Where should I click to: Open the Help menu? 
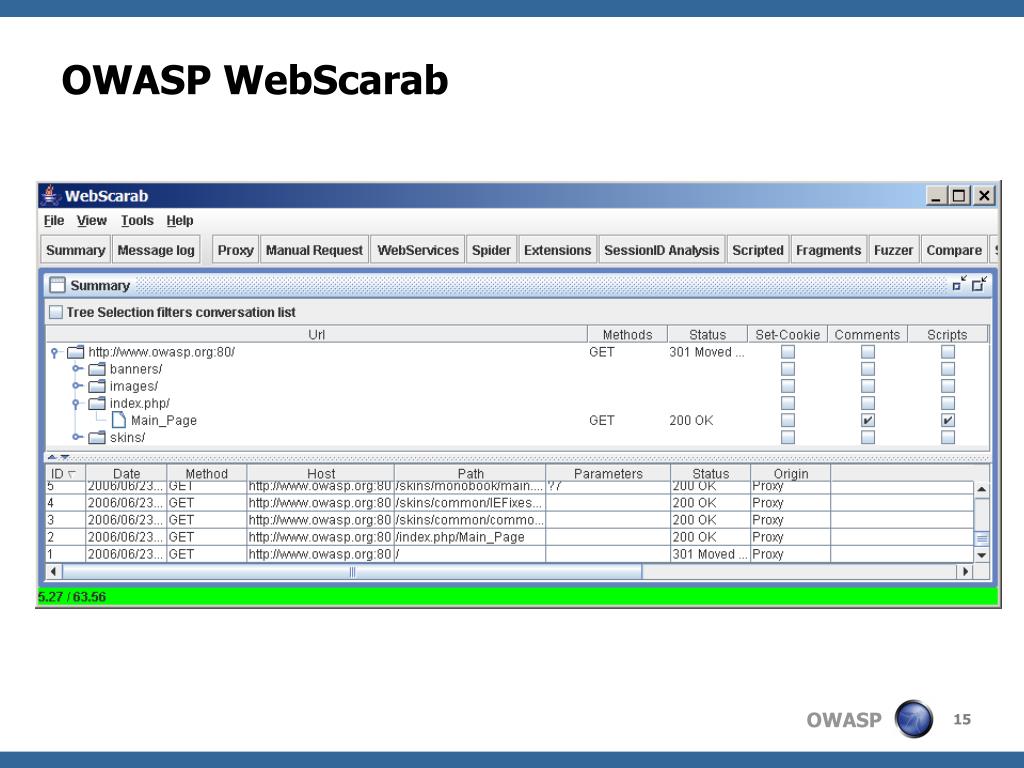point(180,221)
